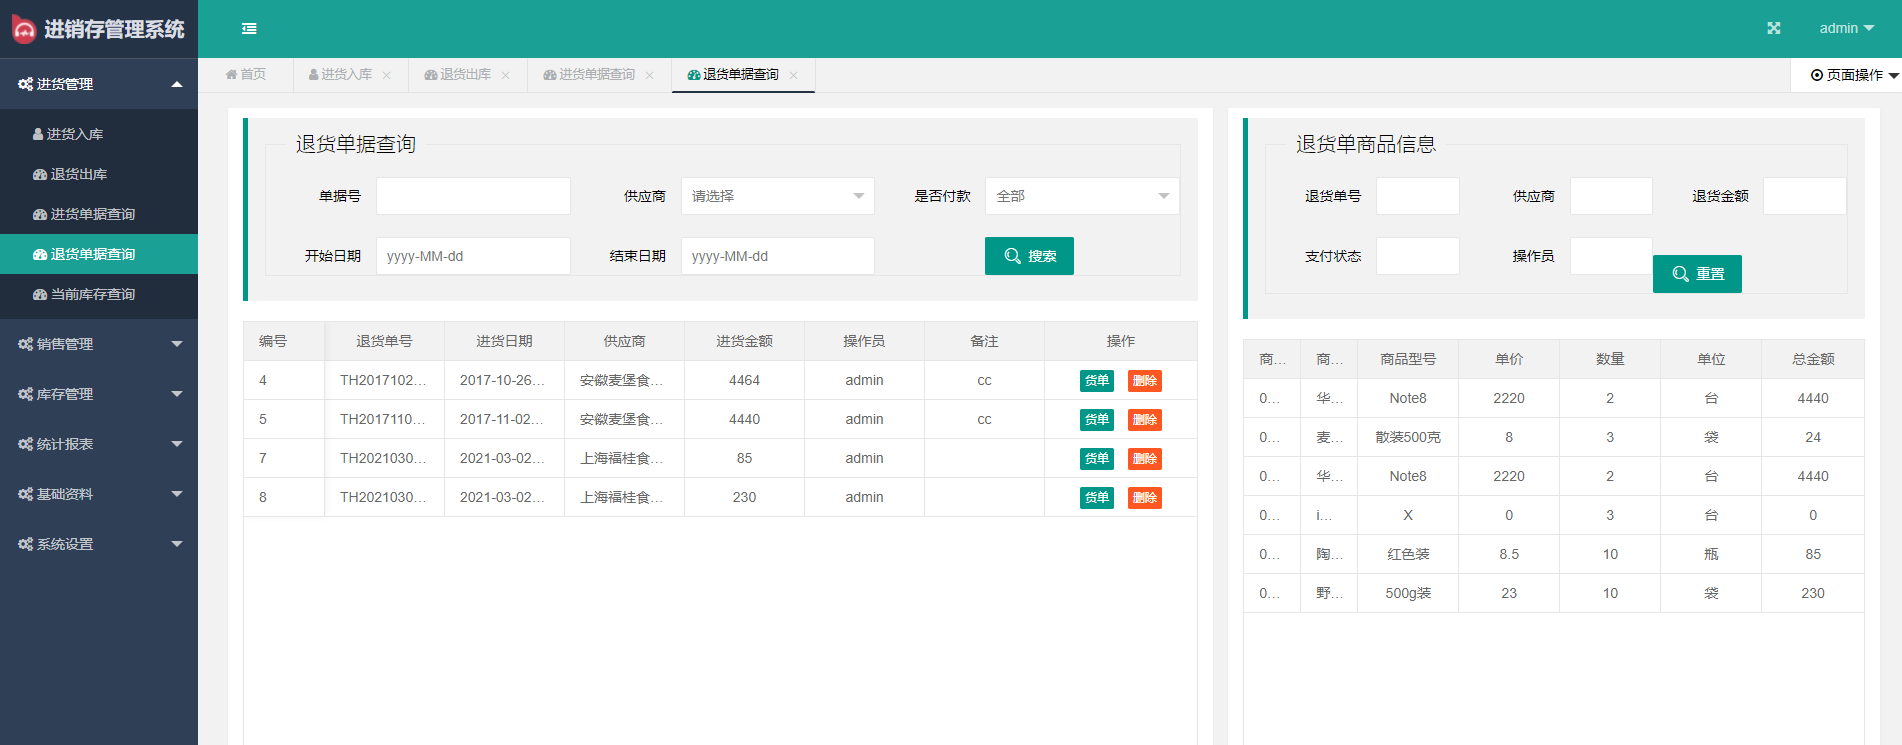Click the 进货管理 gears icon
The width and height of the screenshot is (1902, 745).
[x=25, y=84]
